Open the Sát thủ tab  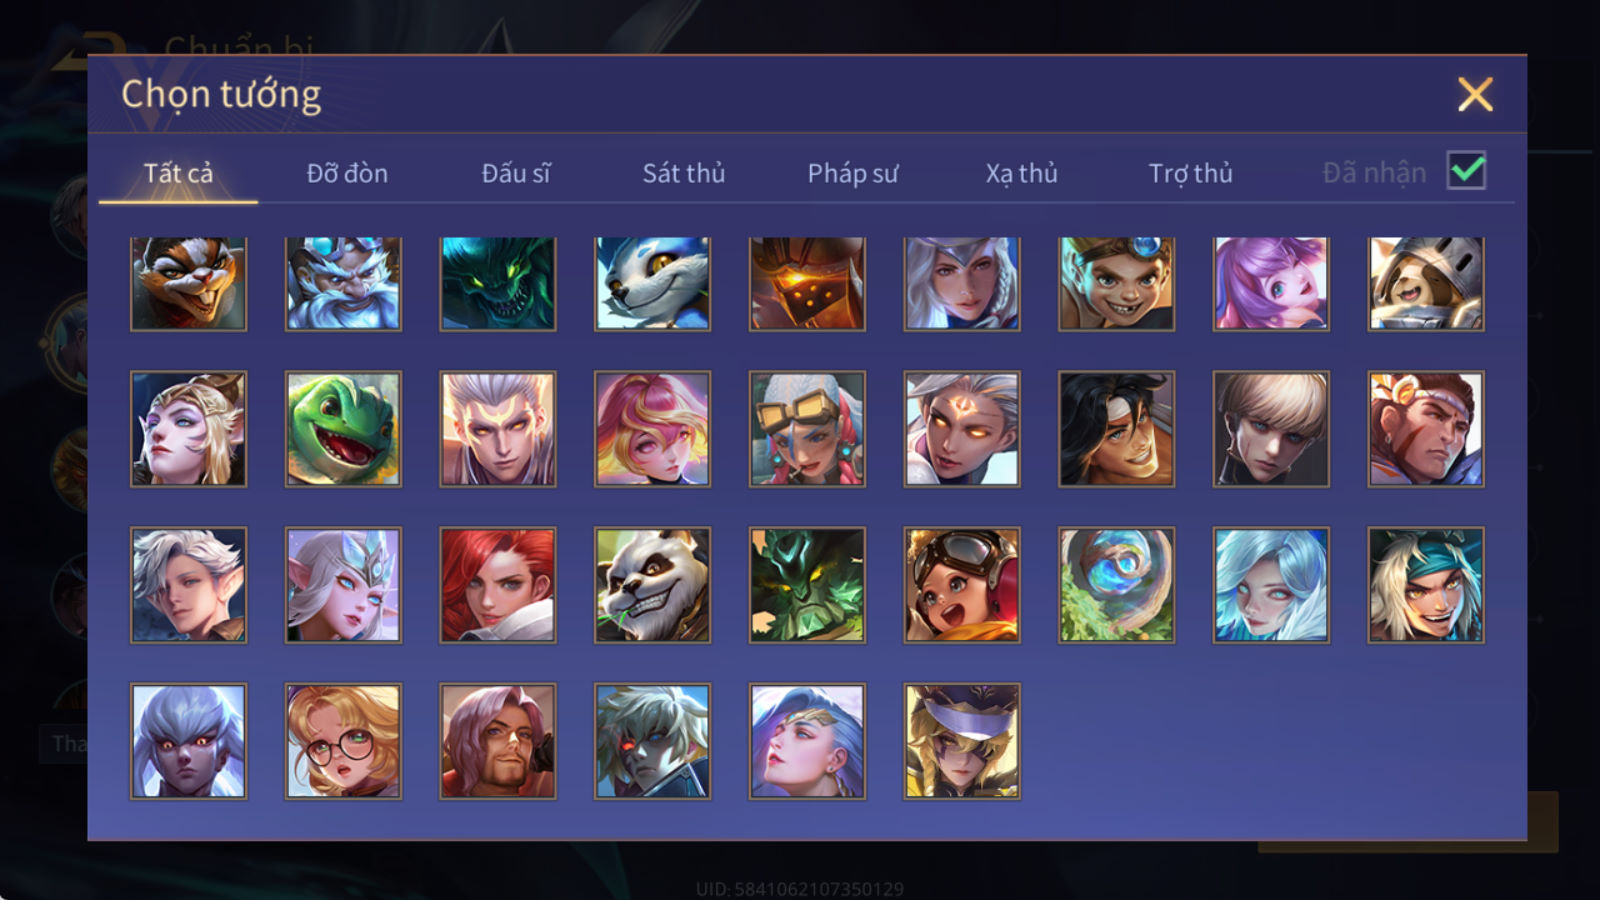tap(683, 173)
